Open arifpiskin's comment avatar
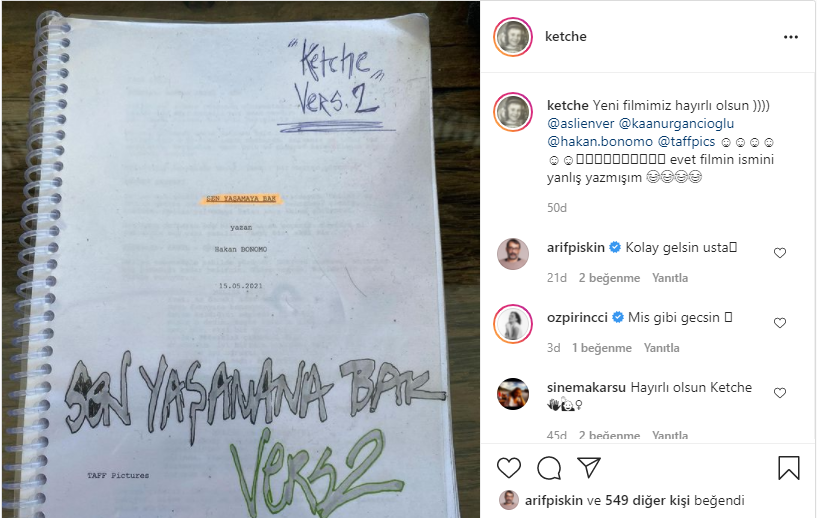 (x=513, y=254)
